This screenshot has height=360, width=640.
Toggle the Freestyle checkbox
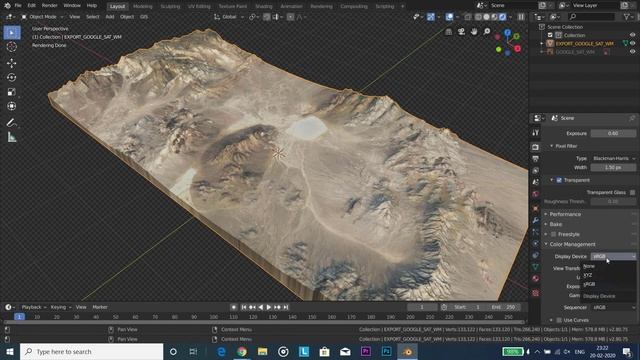(553, 234)
